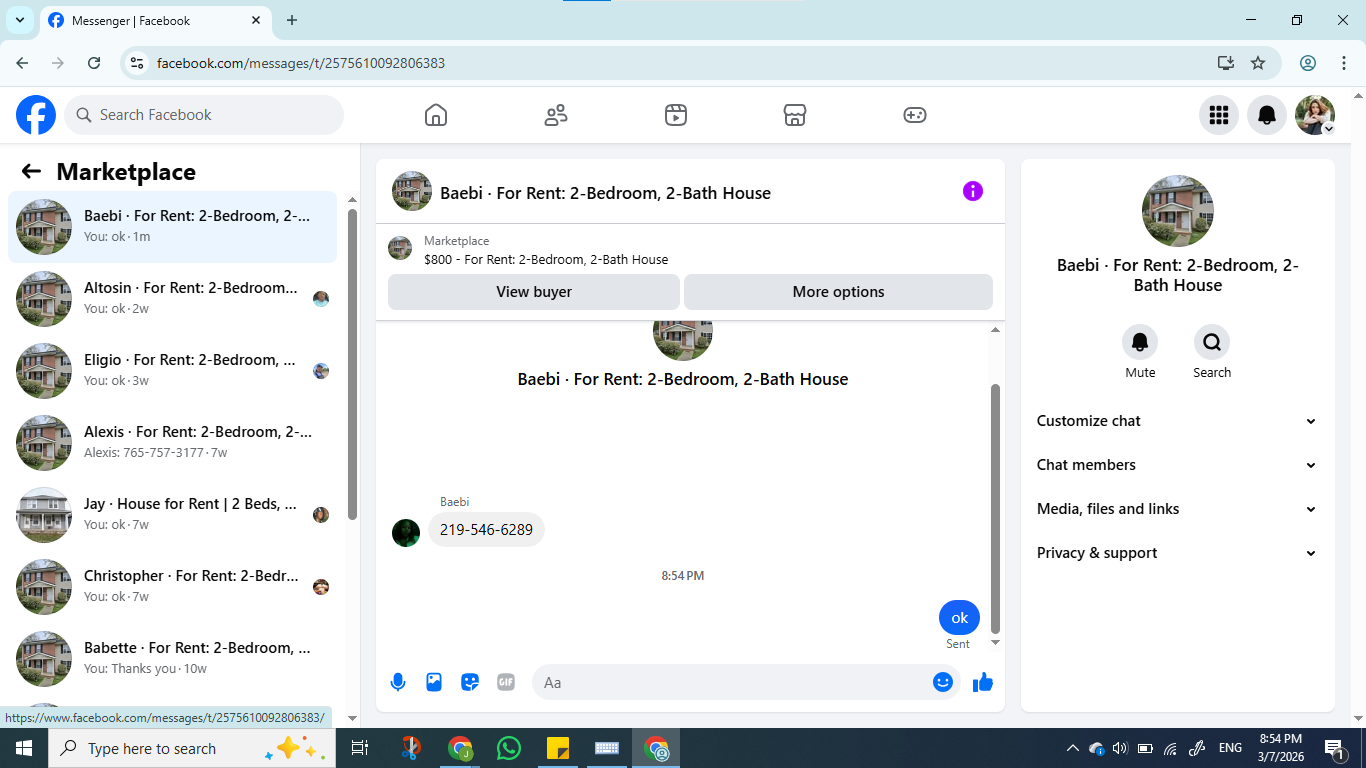The width and height of the screenshot is (1366, 768).
Task: Open the account profile picture menu
Action: [x=1315, y=115]
